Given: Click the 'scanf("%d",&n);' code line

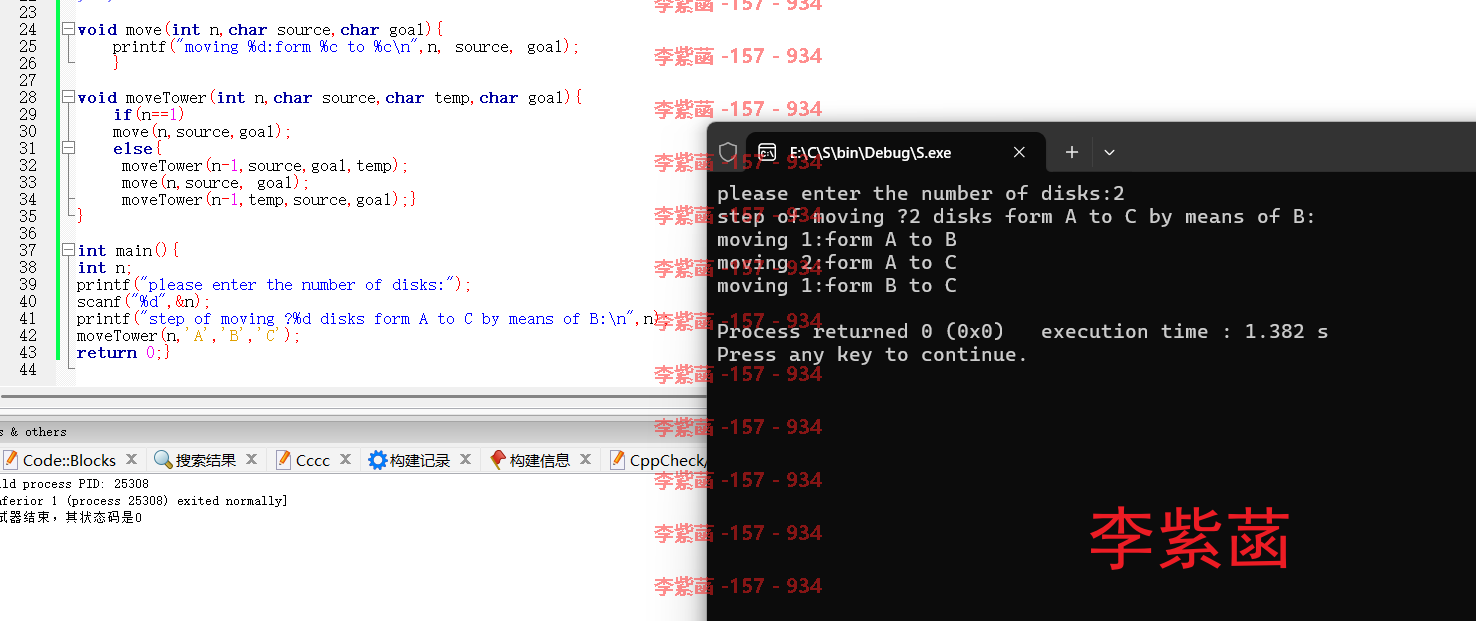Looking at the screenshot, I should (x=144, y=302).
